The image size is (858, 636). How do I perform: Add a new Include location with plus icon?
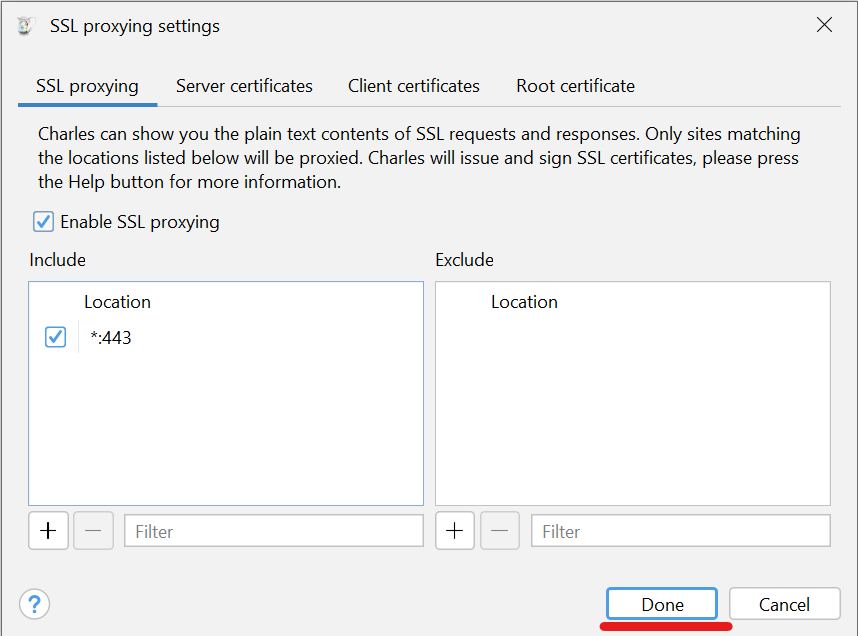[48, 531]
